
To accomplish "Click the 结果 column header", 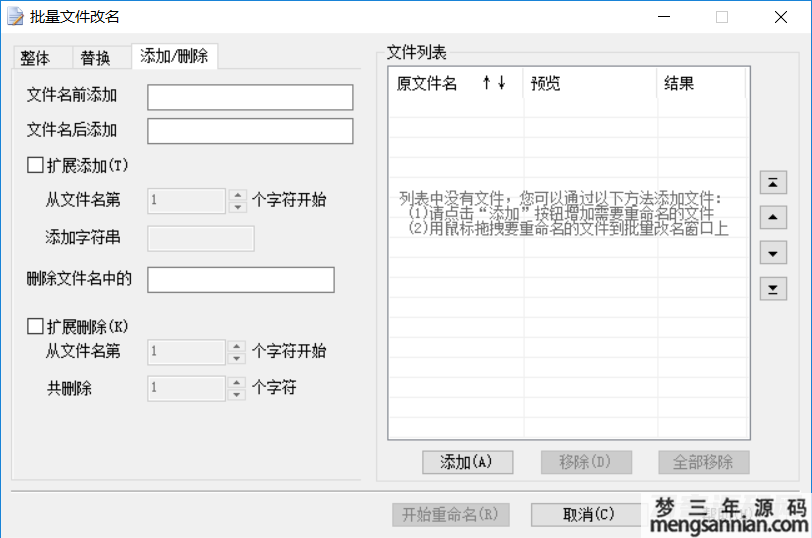I will click(702, 83).
